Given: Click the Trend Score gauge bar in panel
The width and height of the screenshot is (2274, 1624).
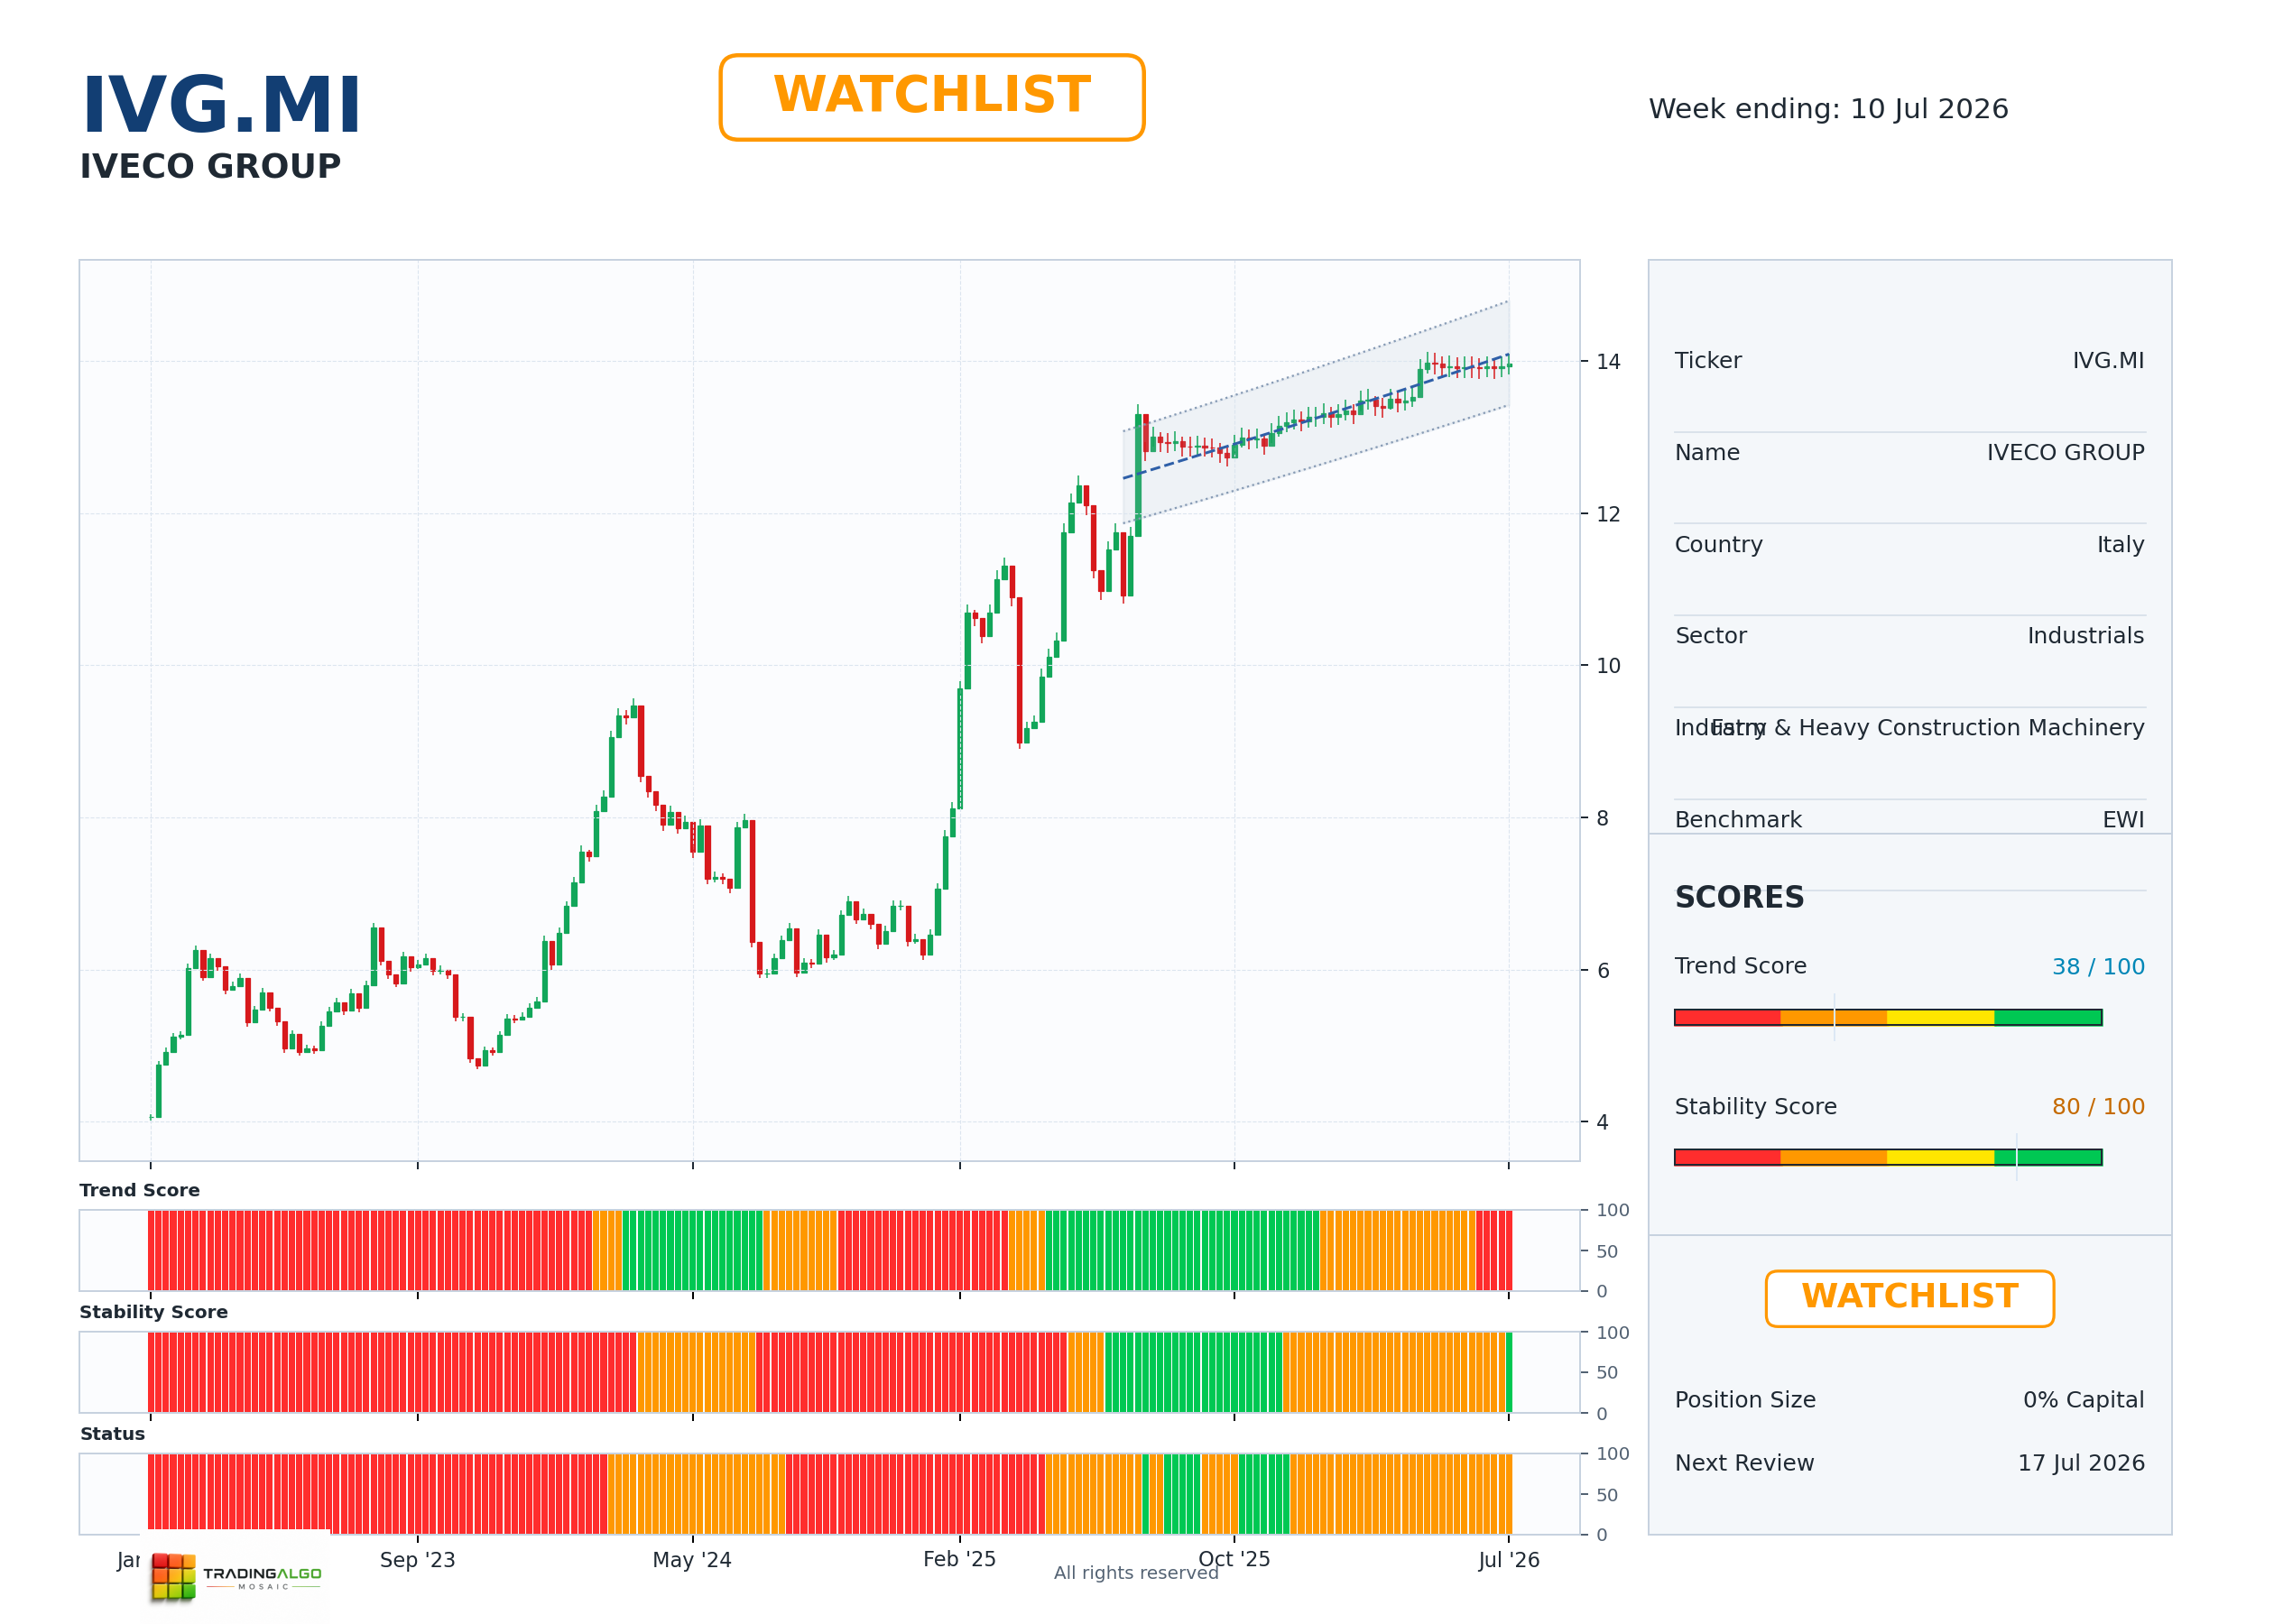Looking at the screenshot, I should (x=1888, y=1017).
